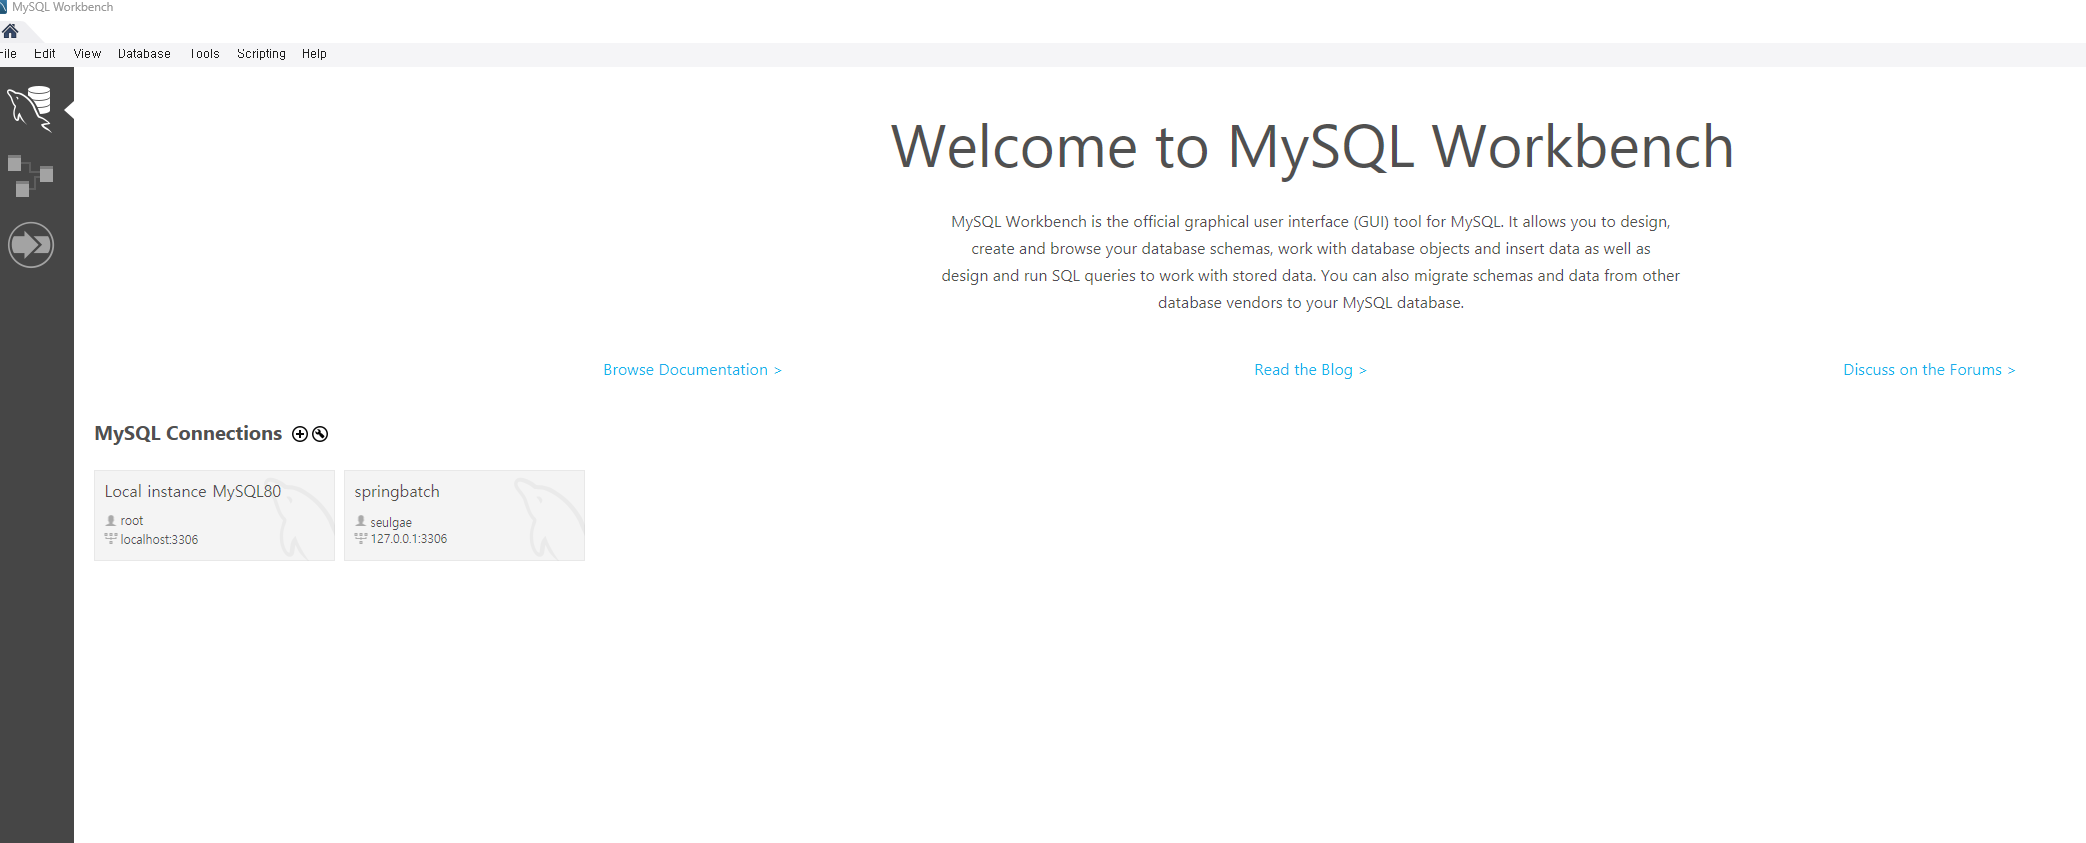Follow Discuss on the Forums link

[x=1929, y=370]
